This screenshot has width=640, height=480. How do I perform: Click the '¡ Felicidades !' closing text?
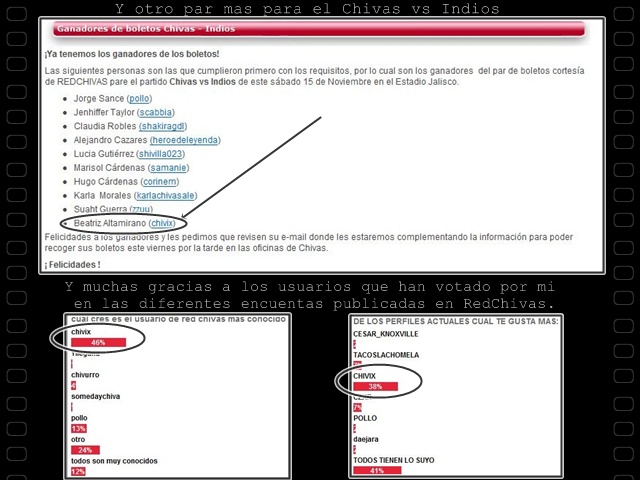point(73,265)
